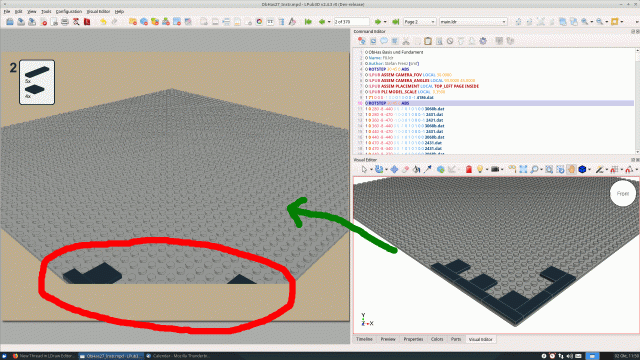
Task: Click the Cut scissors icon in Command Editor
Action: [406, 41]
